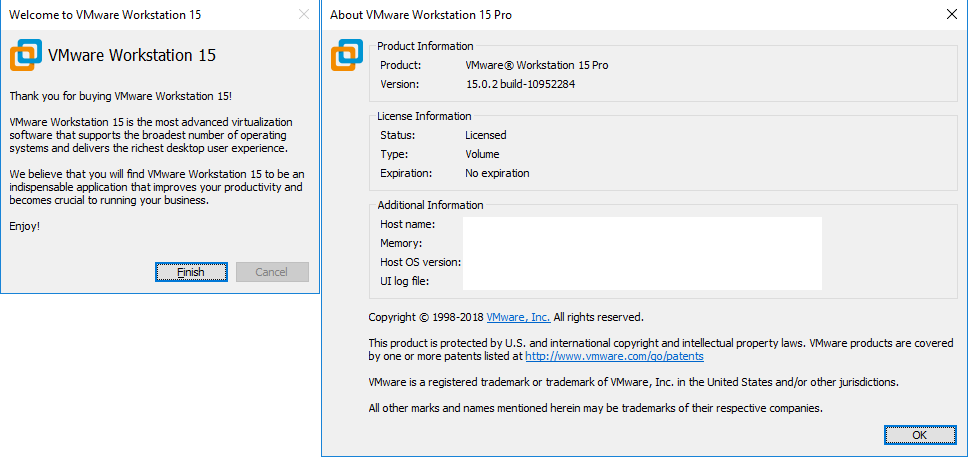Click the license type value Volume
The width and height of the screenshot is (969, 457).
tap(482, 154)
